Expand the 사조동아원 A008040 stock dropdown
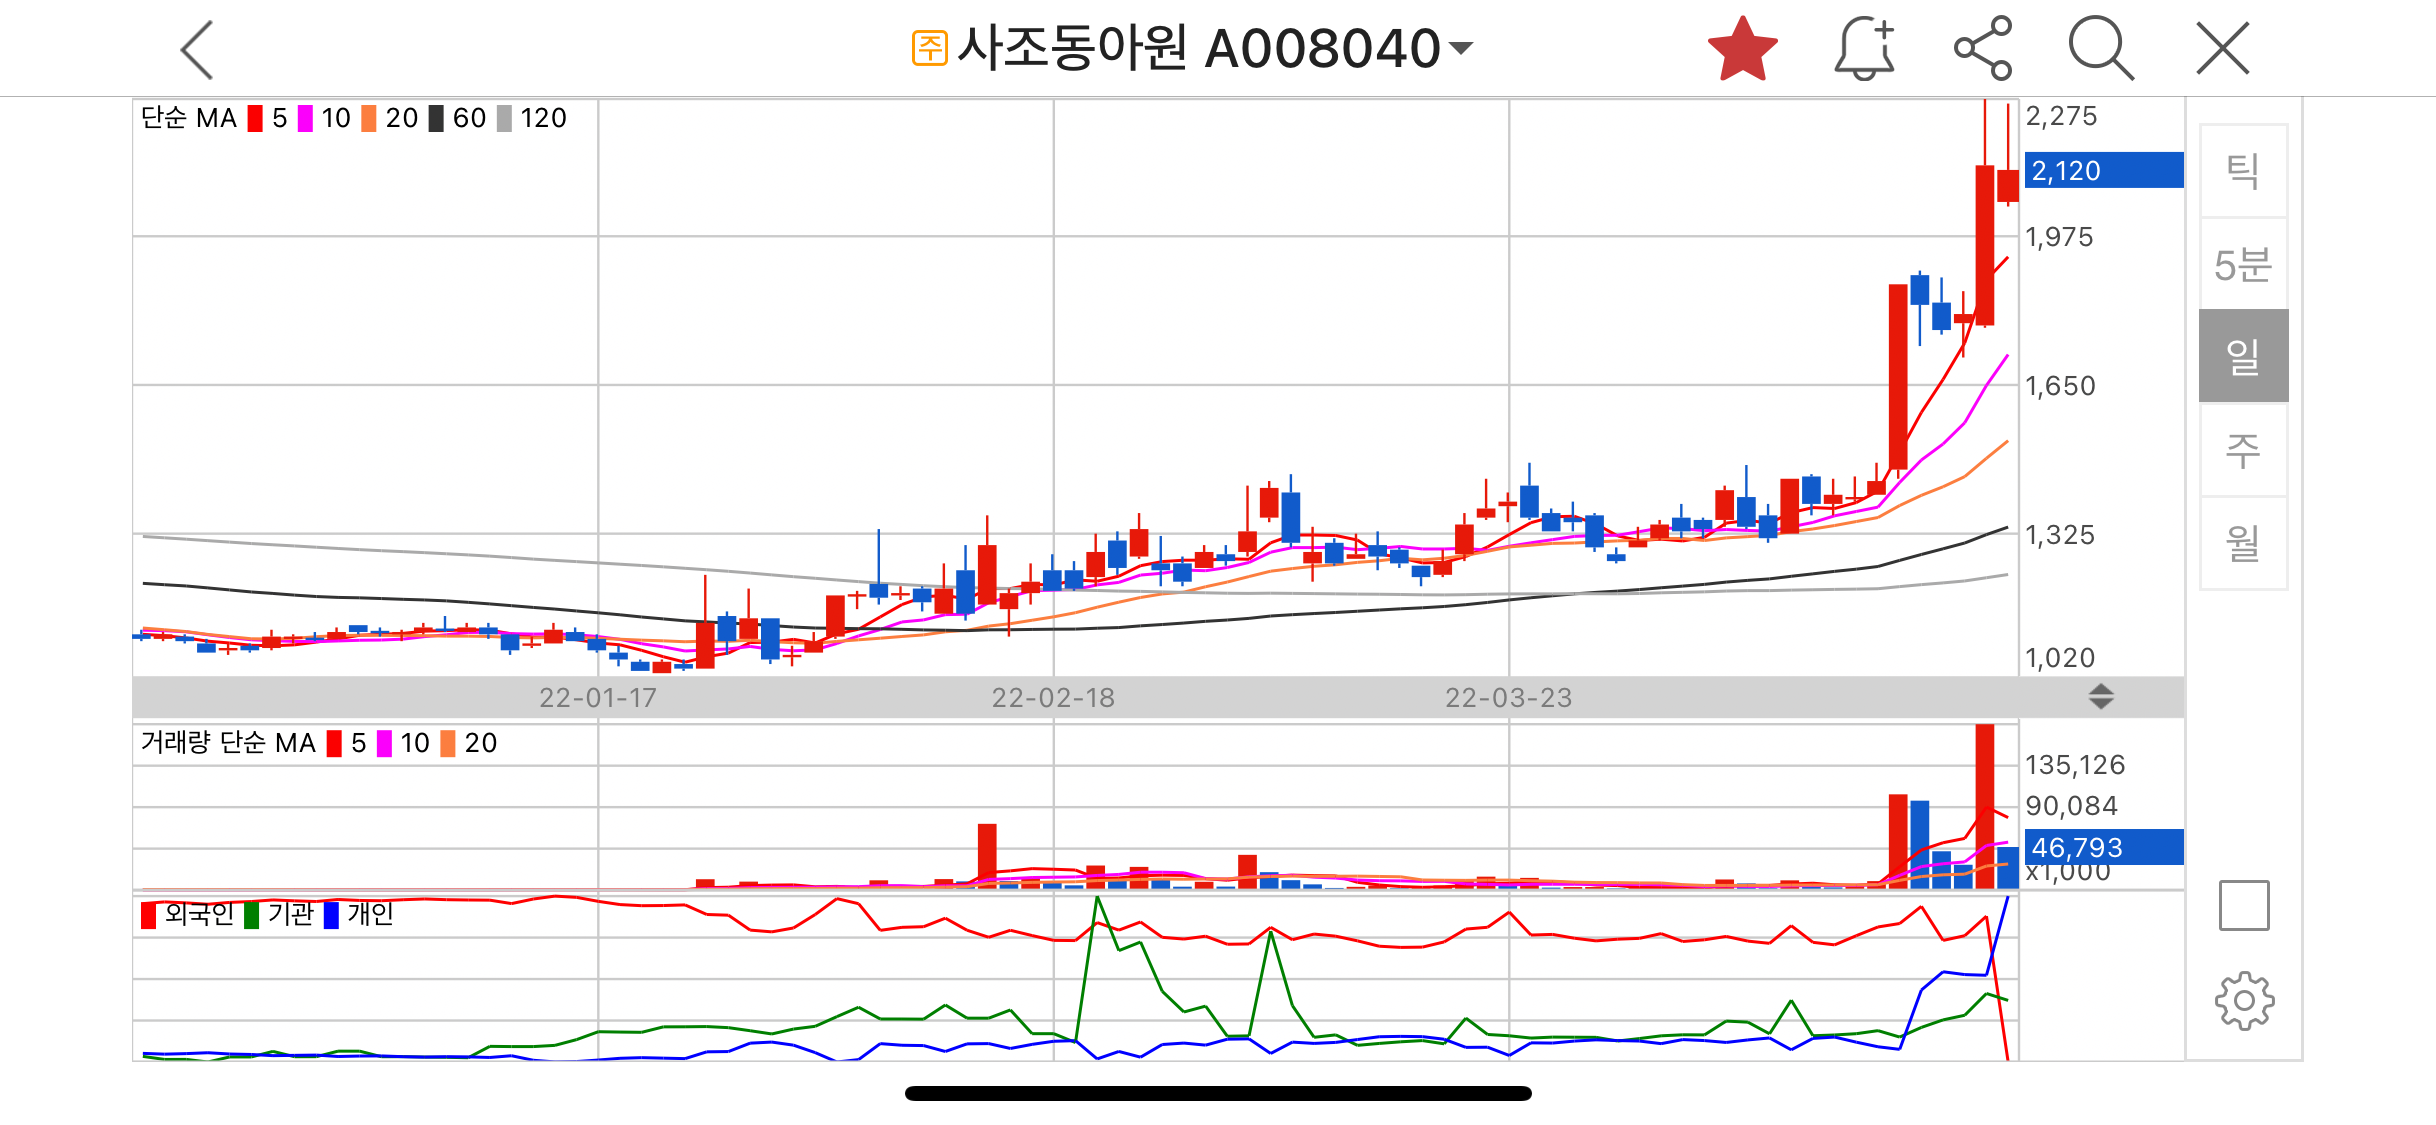Image resolution: width=2436 pixels, height=1125 pixels. click(x=1460, y=48)
